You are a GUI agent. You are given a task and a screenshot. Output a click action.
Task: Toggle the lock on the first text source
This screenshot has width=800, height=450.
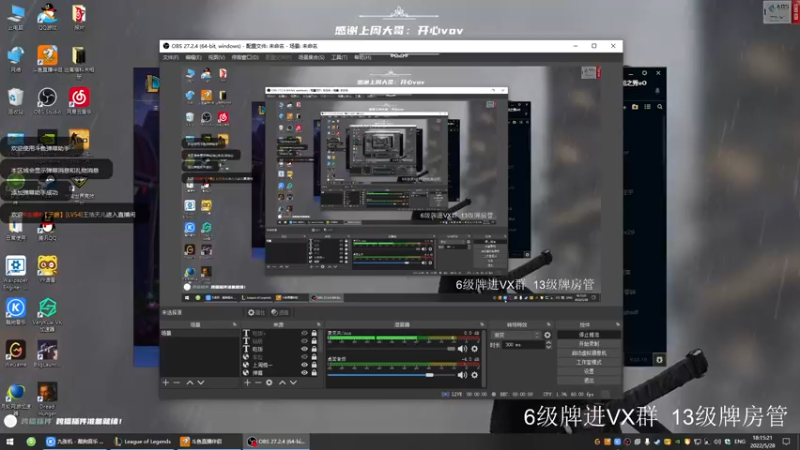pyautogui.click(x=314, y=333)
